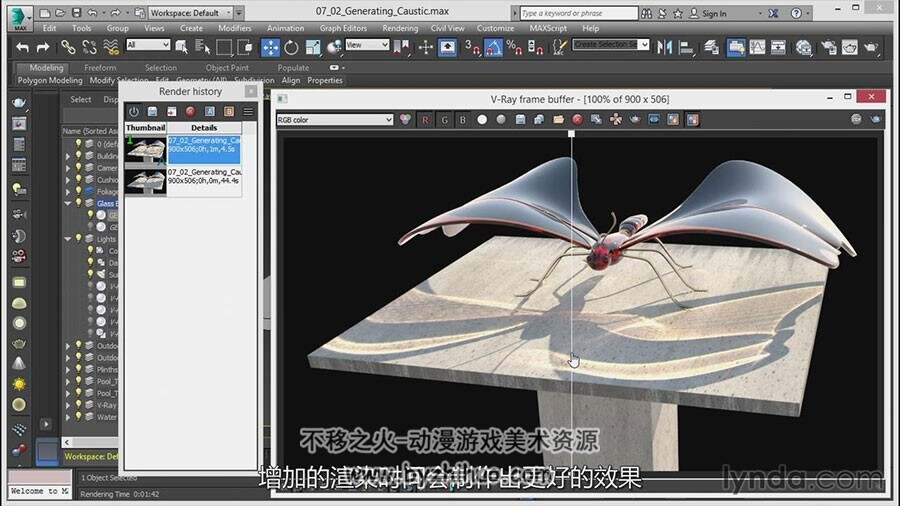The image size is (900, 506).
Task: Open the Edit menu
Action: coord(49,28)
